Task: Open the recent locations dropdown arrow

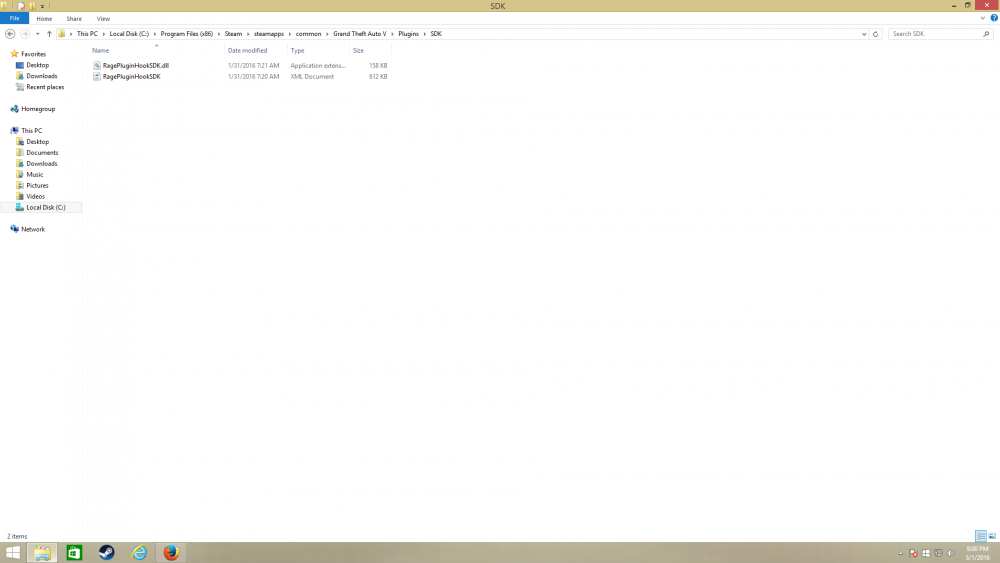Action: pos(38,34)
